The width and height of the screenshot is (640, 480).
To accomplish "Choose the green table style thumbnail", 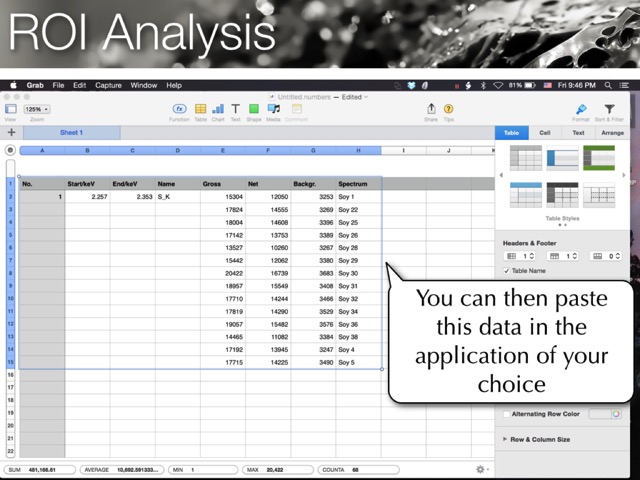I will [599, 158].
